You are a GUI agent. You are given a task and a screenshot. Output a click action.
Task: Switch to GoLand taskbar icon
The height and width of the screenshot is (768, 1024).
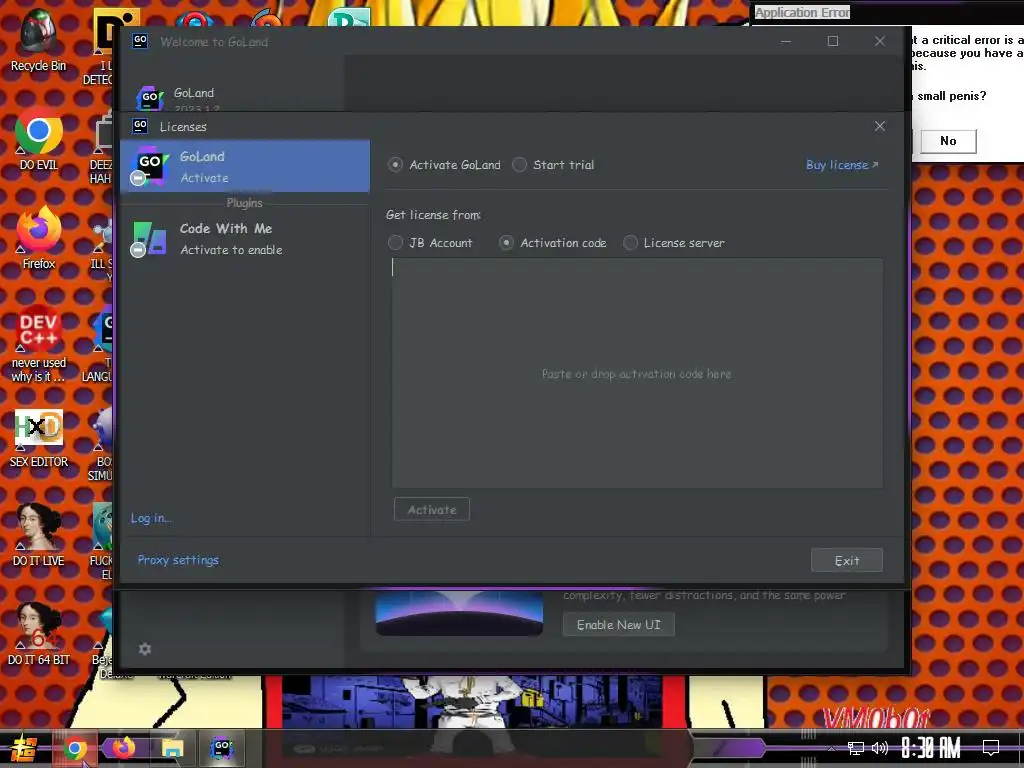pyautogui.click(x=222, y=748)
